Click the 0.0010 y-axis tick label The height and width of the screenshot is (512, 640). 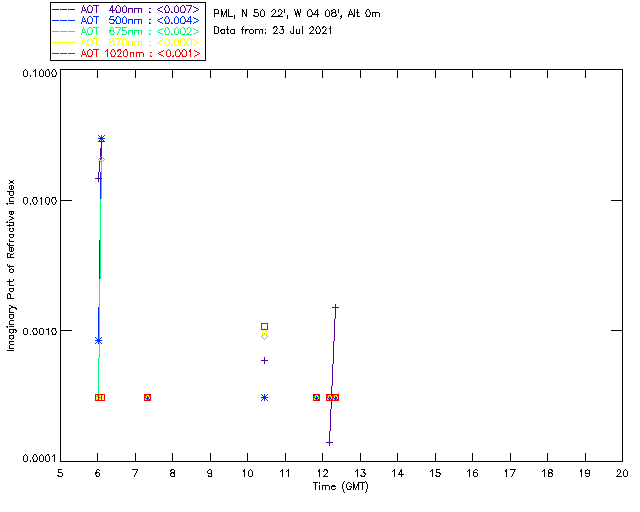pyautogui.click(x=40, y=331)
